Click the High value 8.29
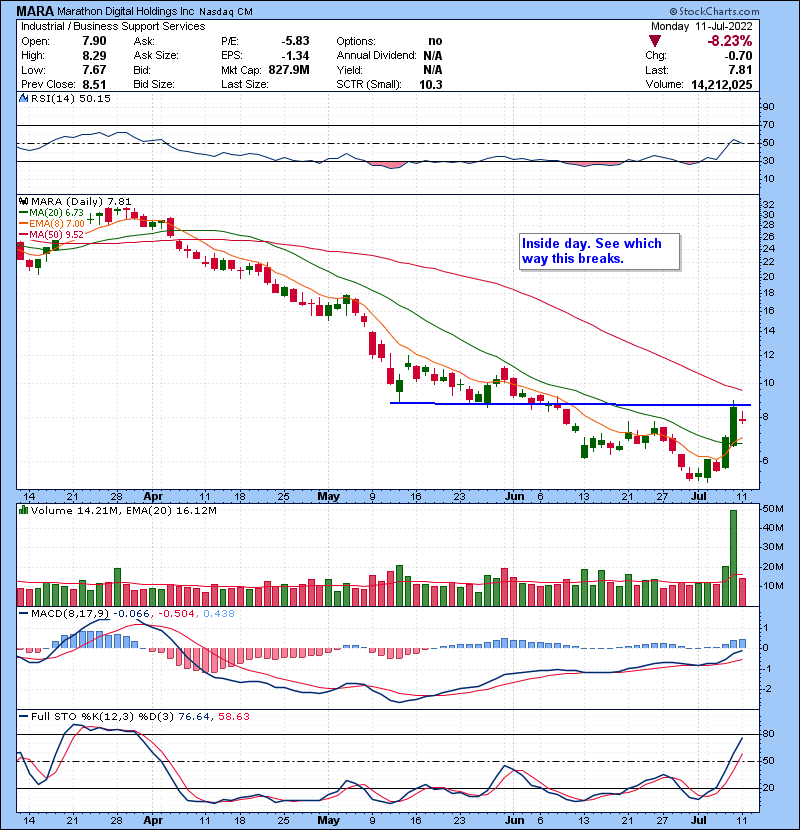The image size is (800, 830). click(x=94, y=56)
